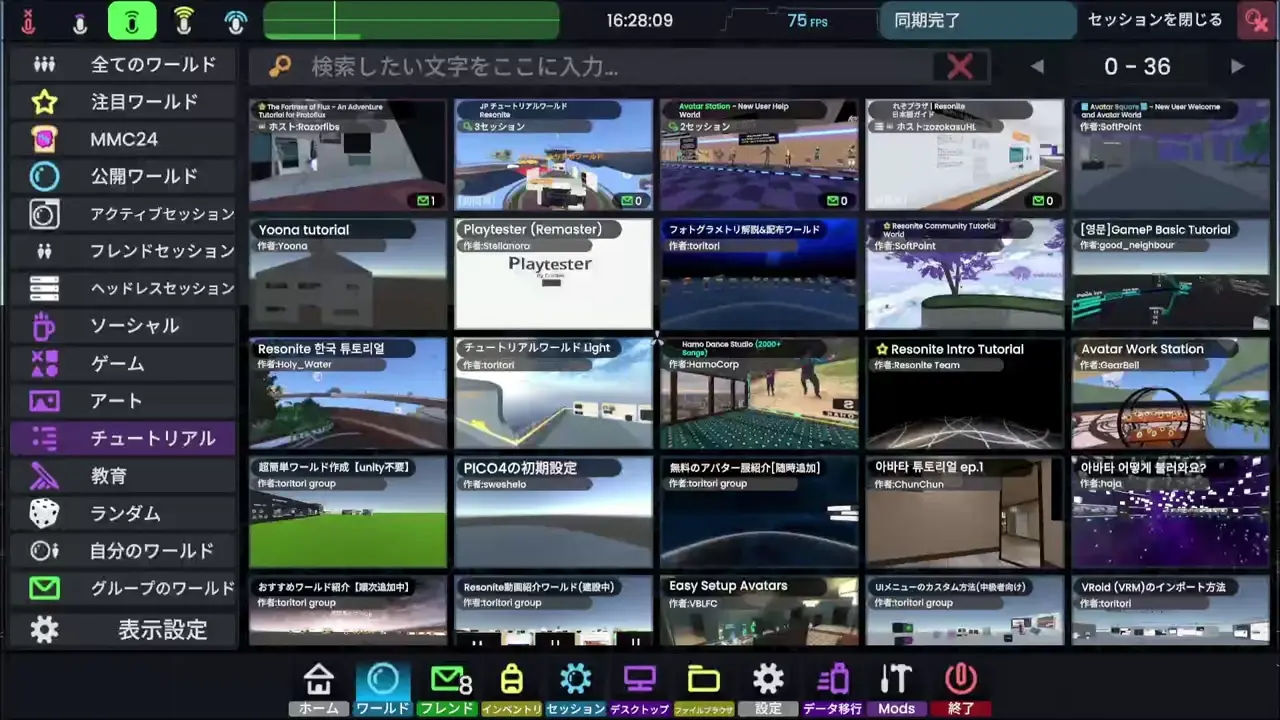Toggle the green voice transmit indicator

pyautogui.click(x=132, y=20)
